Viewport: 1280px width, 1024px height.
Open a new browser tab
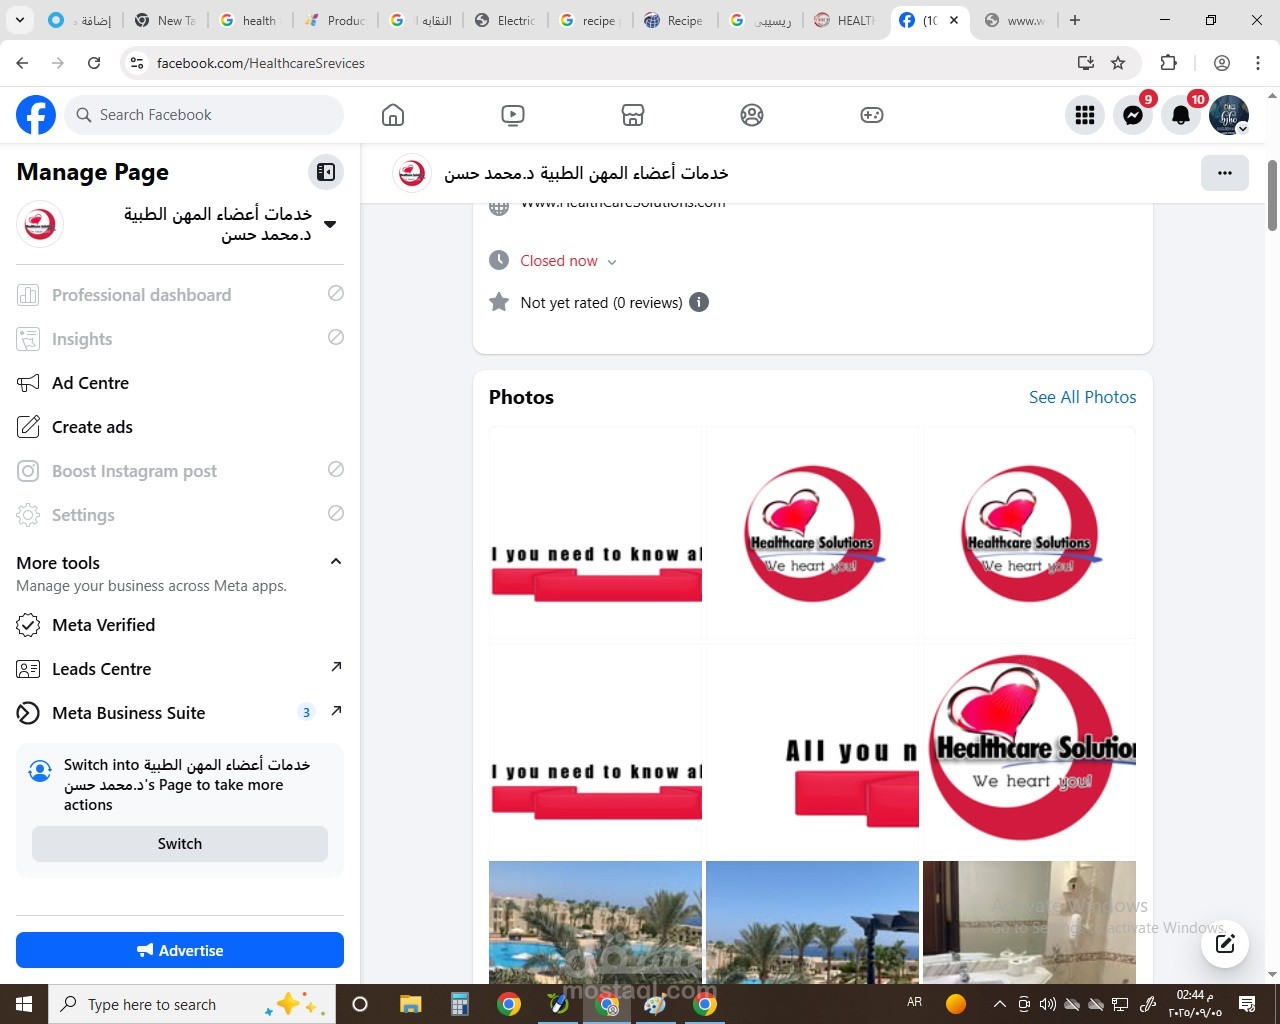click(x=1075, y=20)
